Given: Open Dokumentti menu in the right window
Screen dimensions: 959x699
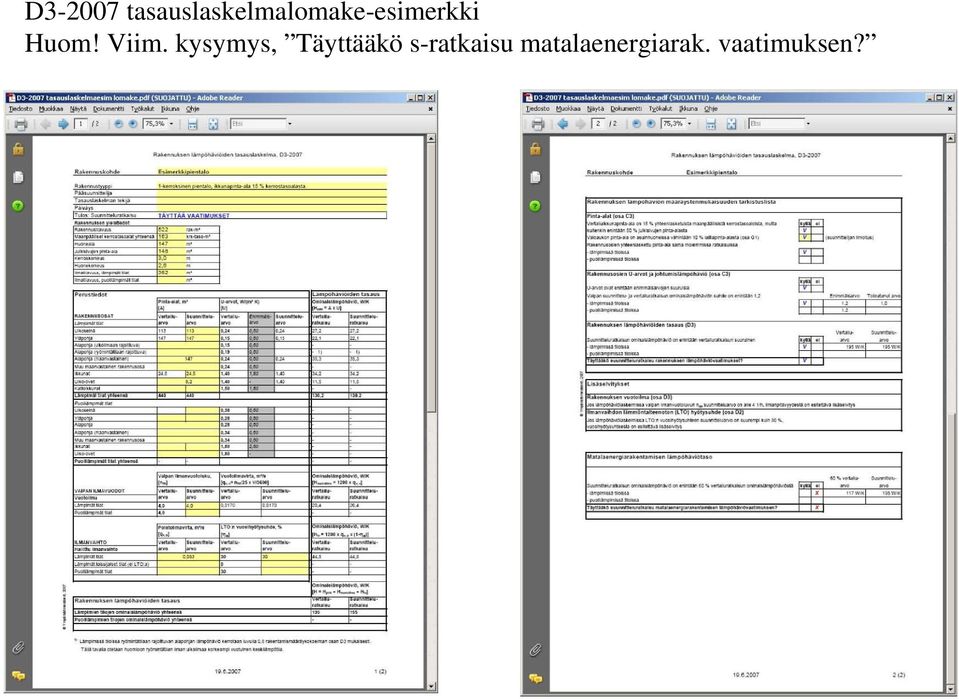Looking at the screenshot, I should (626, 109).
